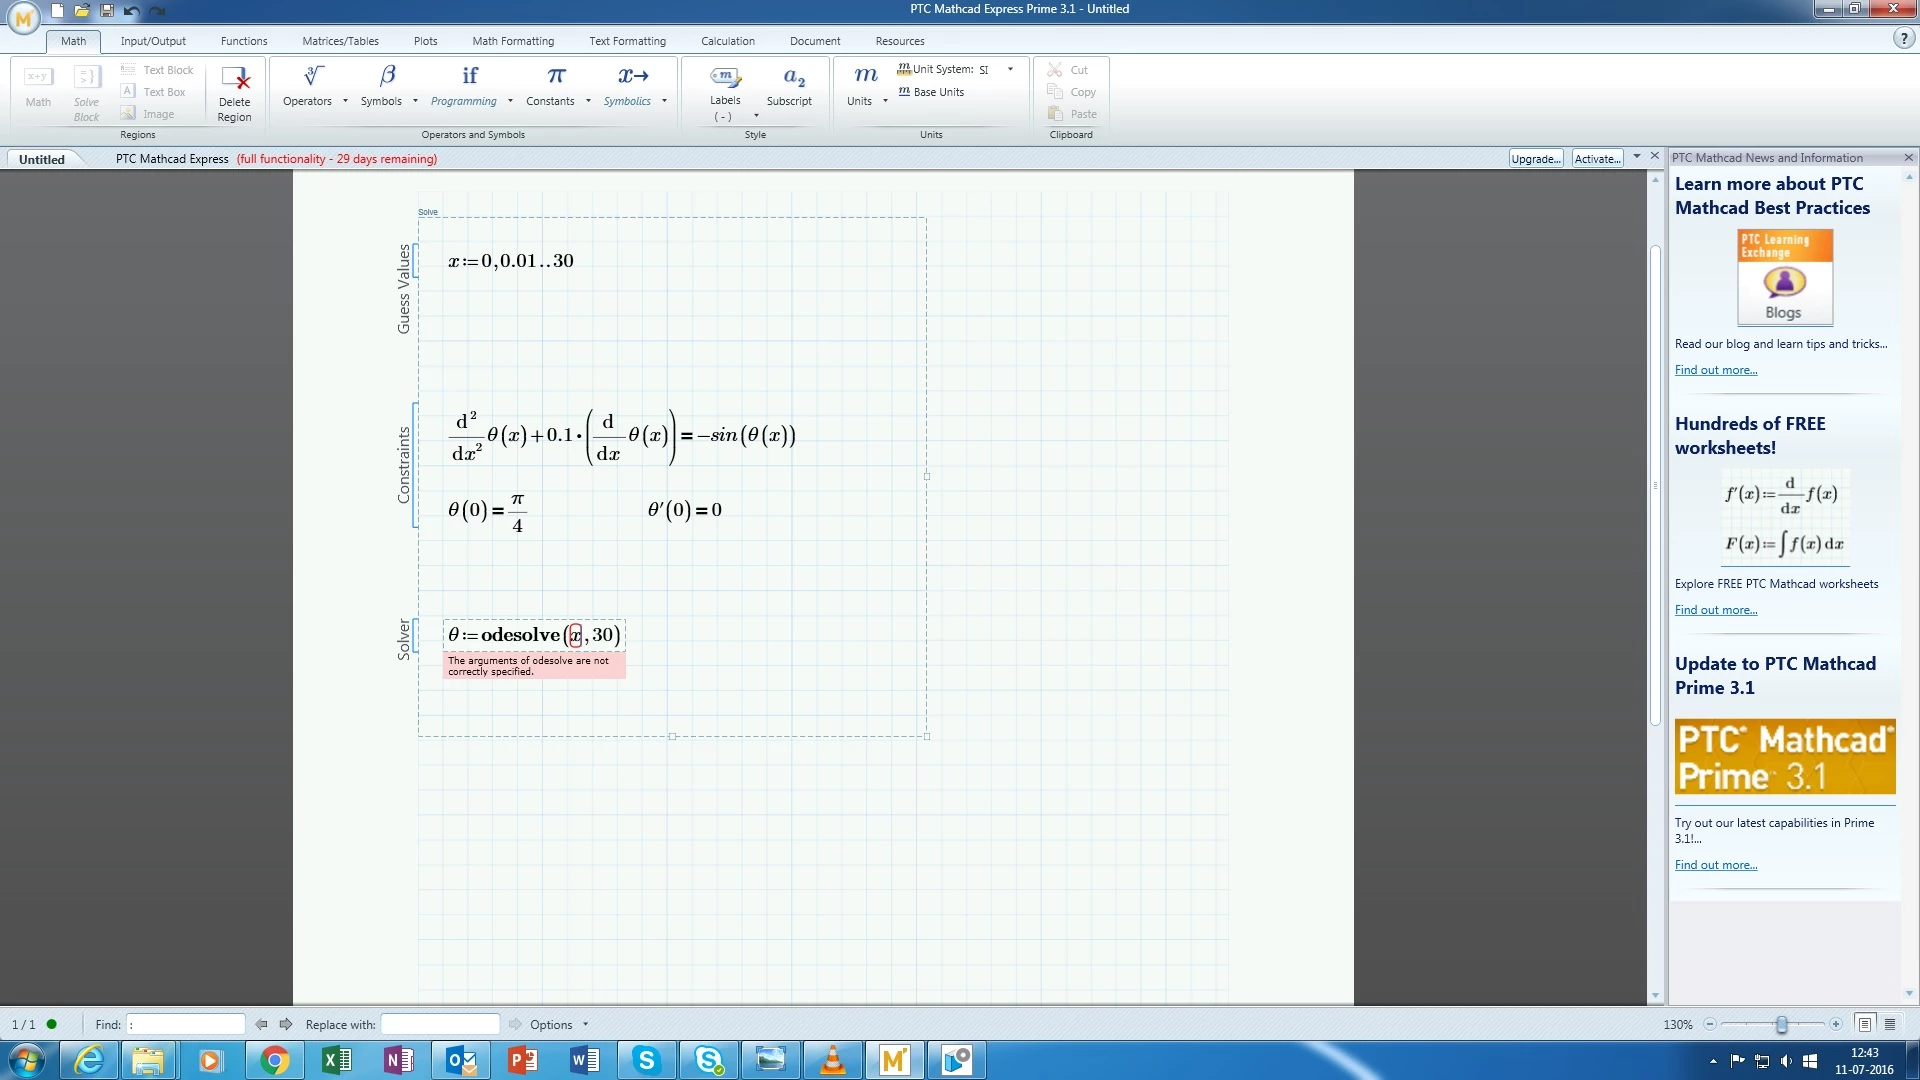Switch to the Matrices/Tables ribbon tab
Viewport: 1920px width, 1080px height.
340,41
